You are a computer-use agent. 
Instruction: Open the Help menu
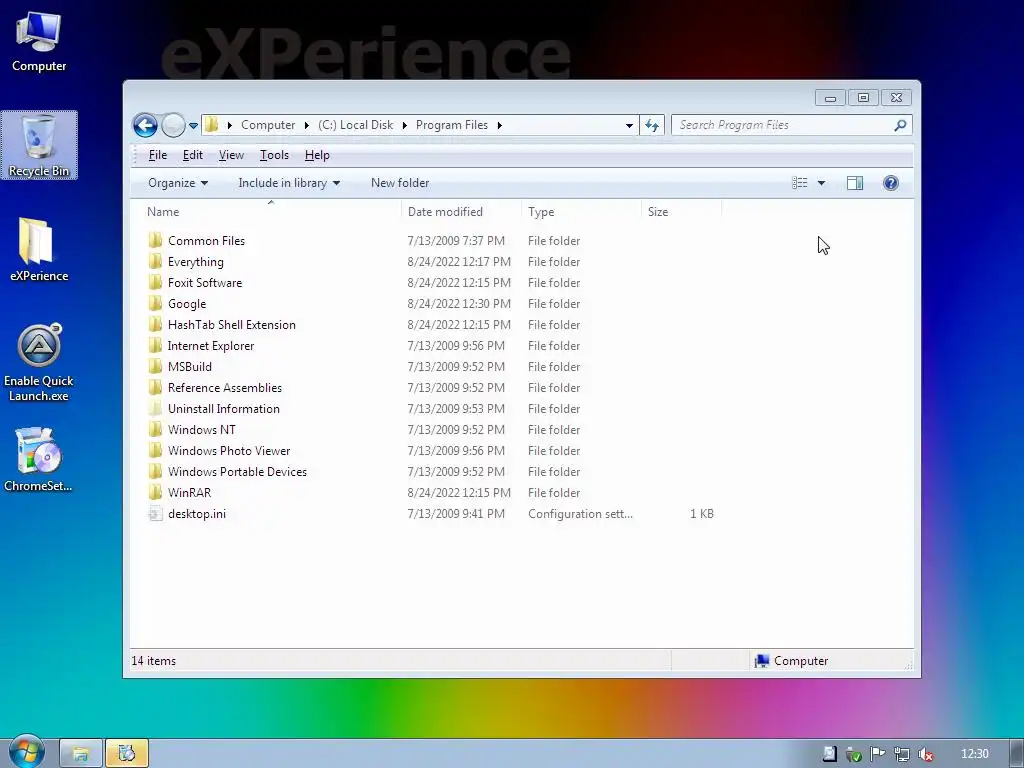[317, 155]
